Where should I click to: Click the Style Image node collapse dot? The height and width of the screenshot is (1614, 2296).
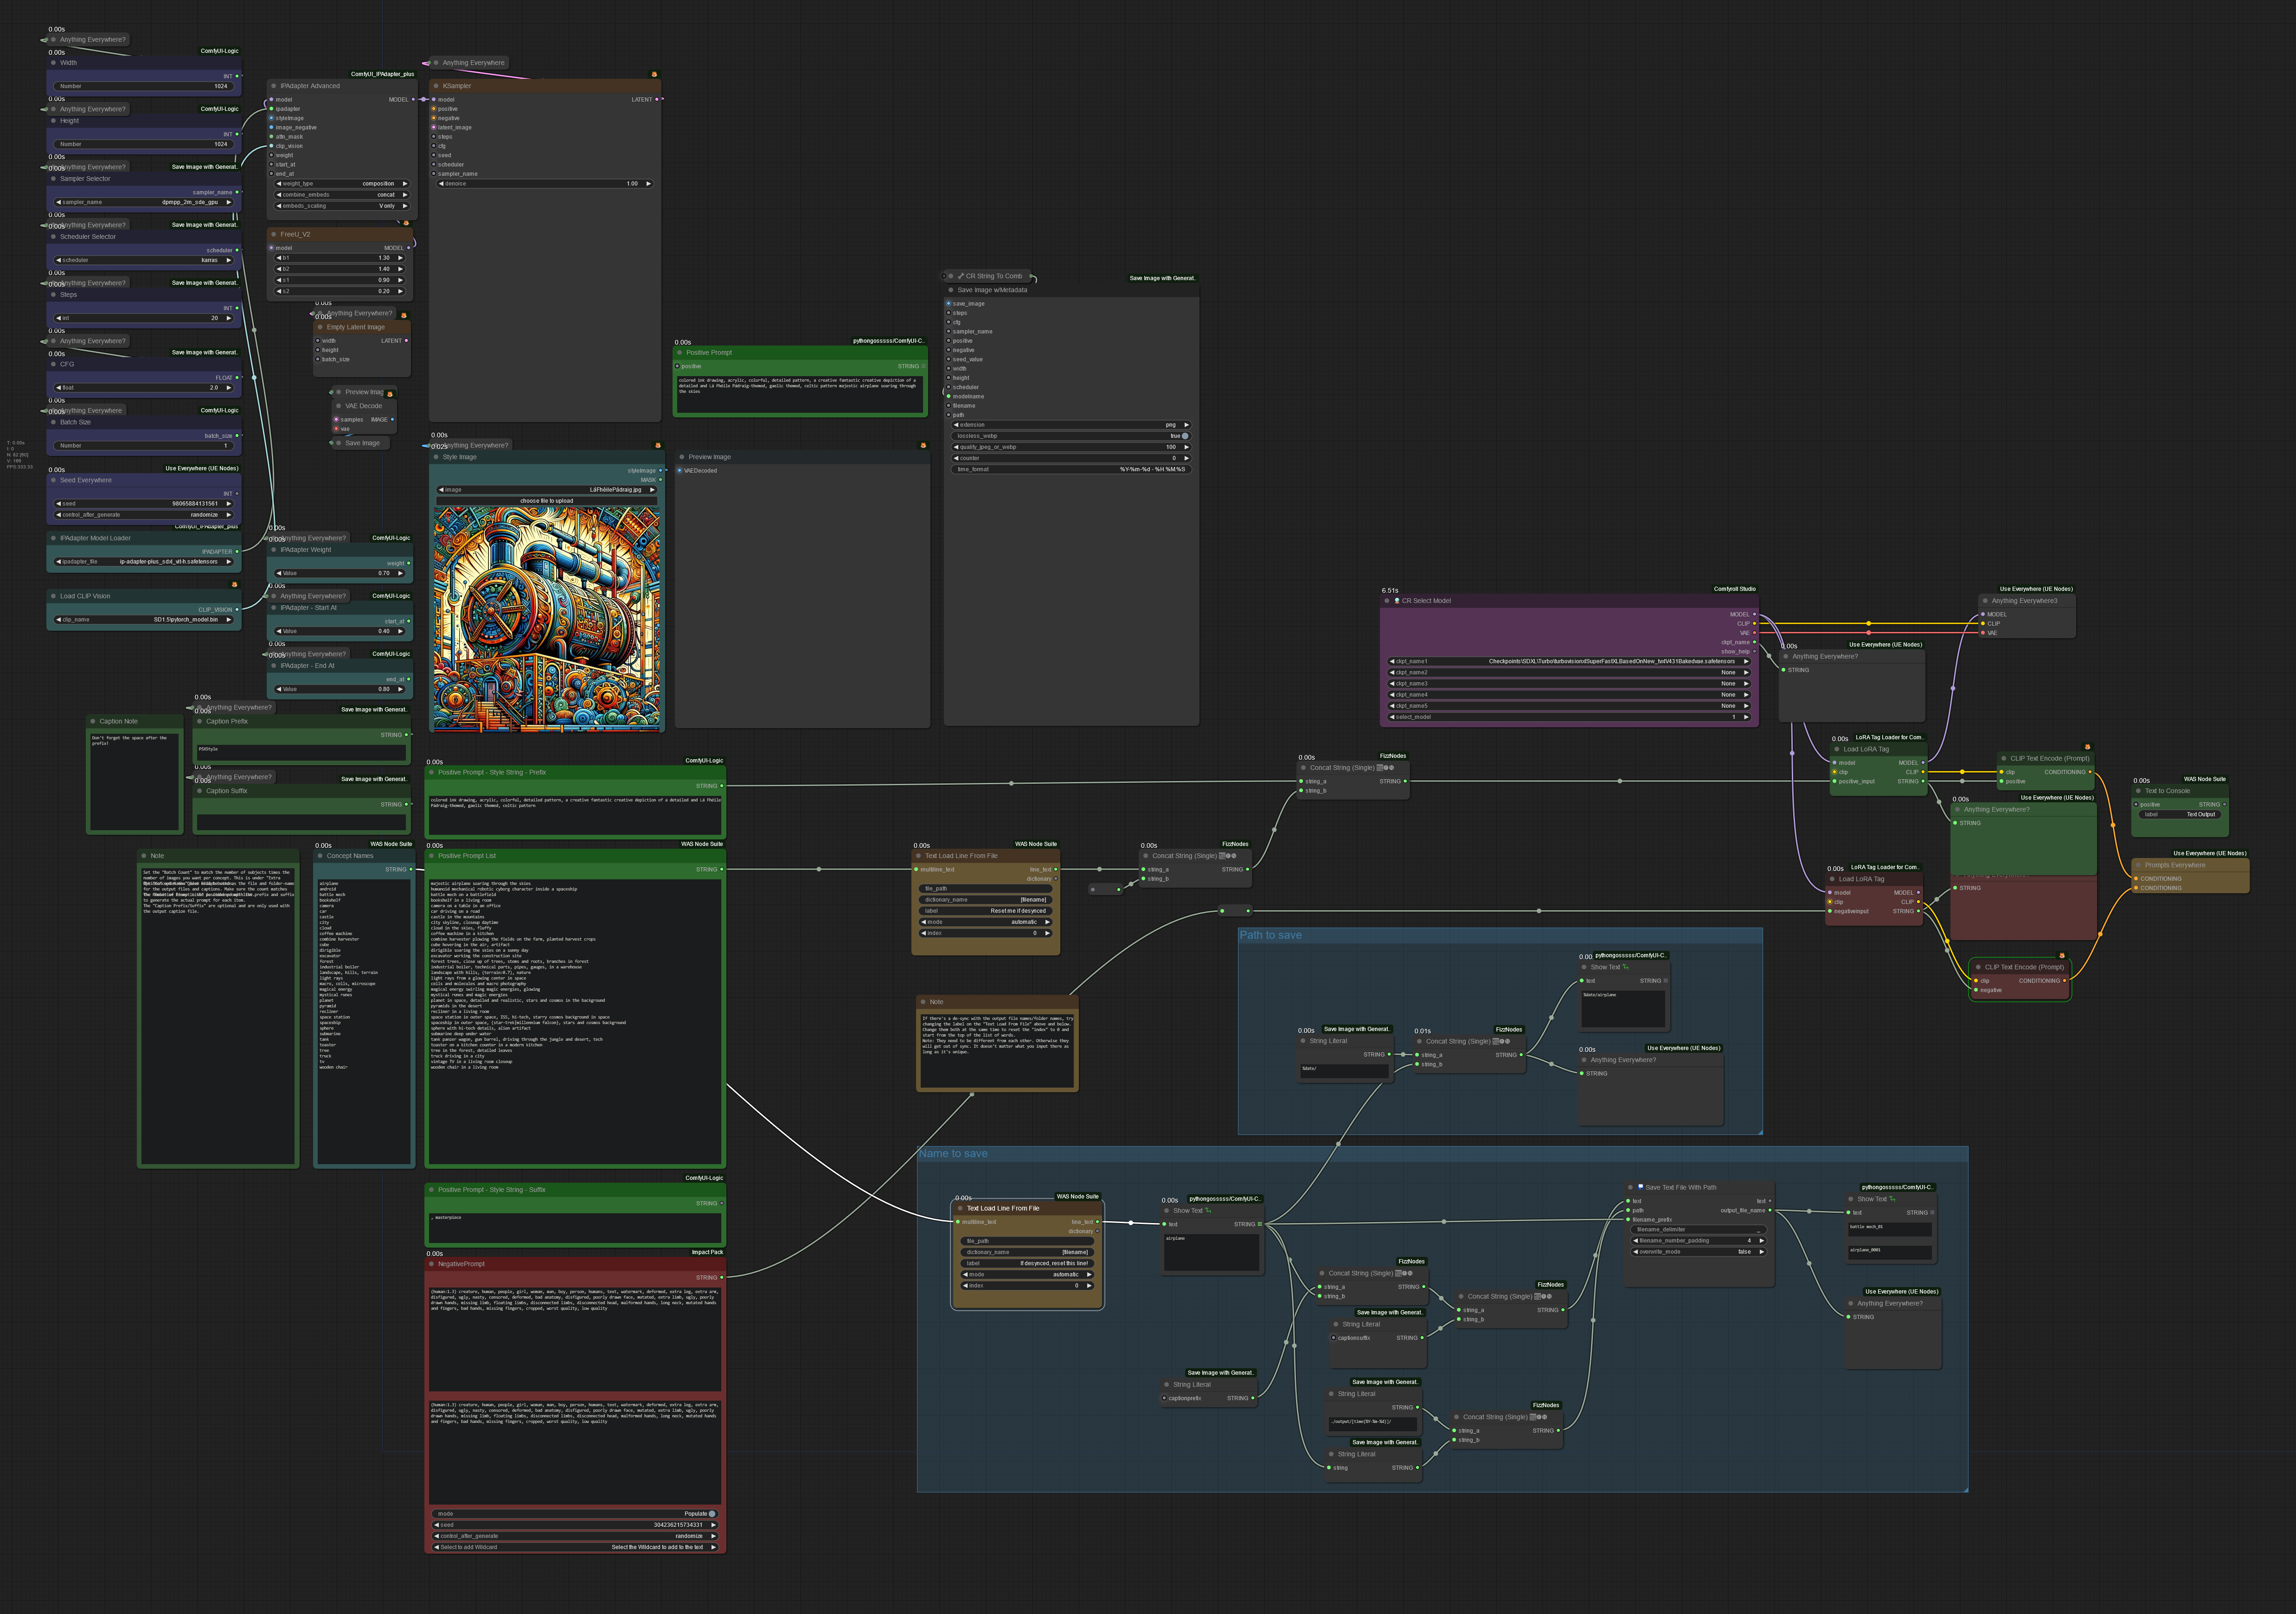pos(437,457)
